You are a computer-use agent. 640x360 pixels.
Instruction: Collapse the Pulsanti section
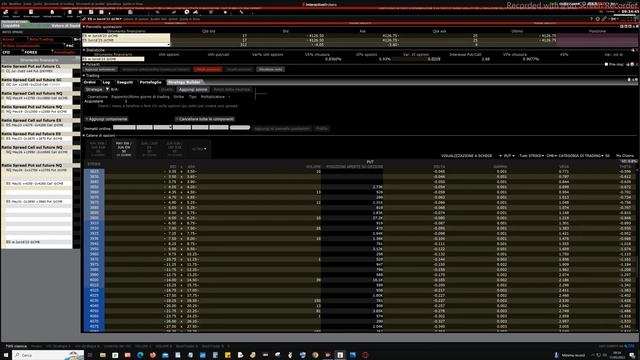(84, 64)
